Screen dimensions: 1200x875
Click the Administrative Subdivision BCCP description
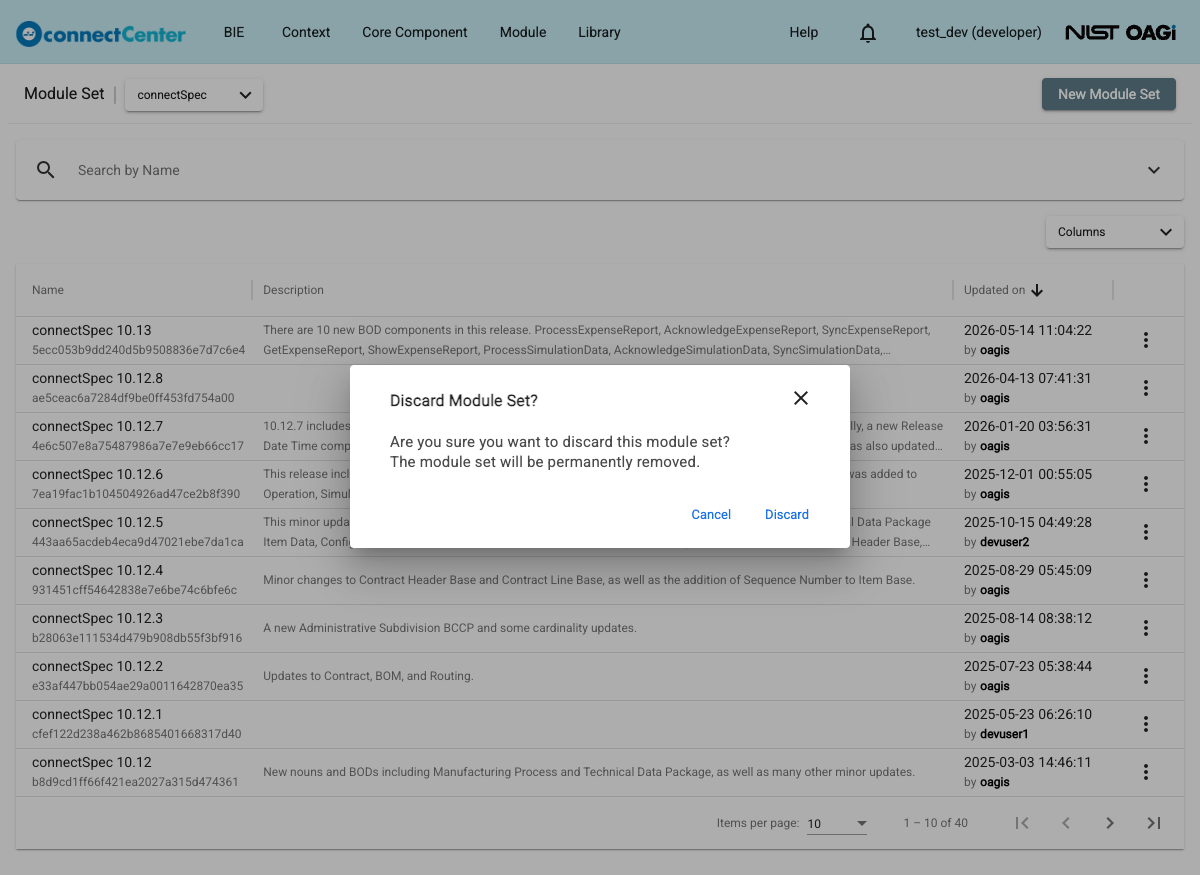(450, 628)
